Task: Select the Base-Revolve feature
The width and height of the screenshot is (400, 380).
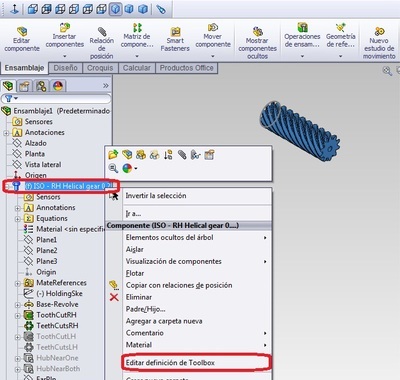Action: 57,304
